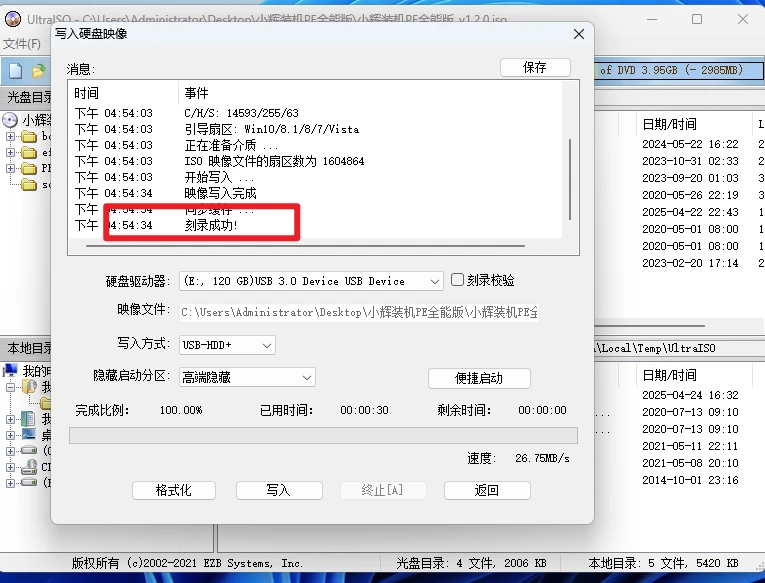
Task: Select the row dated 2024-05-22 16:22
Action: pyautogui.click(x=690, y=144)
